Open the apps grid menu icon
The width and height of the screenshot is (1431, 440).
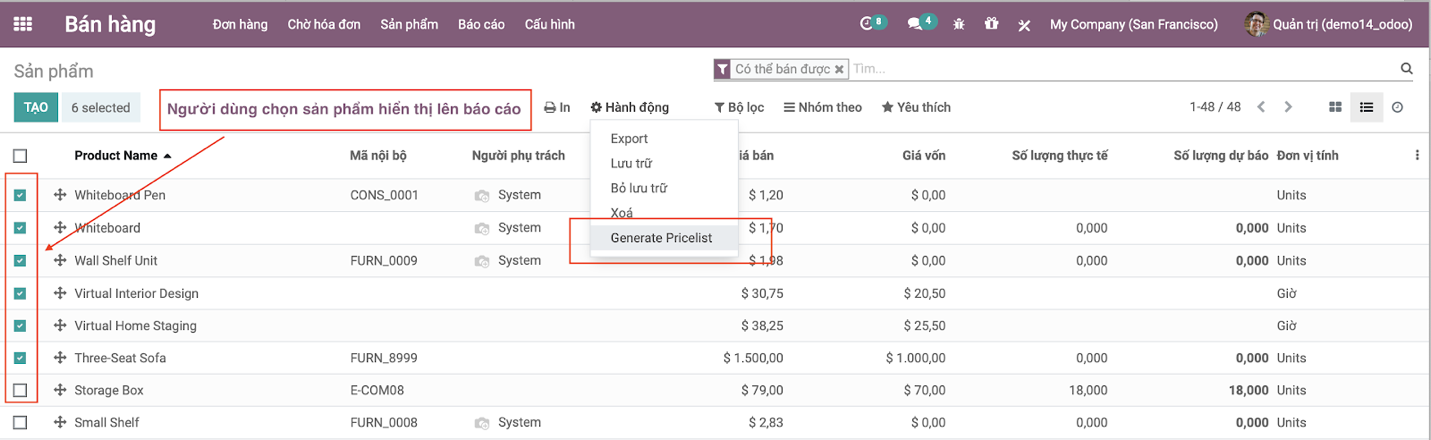[x=22, y=24]
